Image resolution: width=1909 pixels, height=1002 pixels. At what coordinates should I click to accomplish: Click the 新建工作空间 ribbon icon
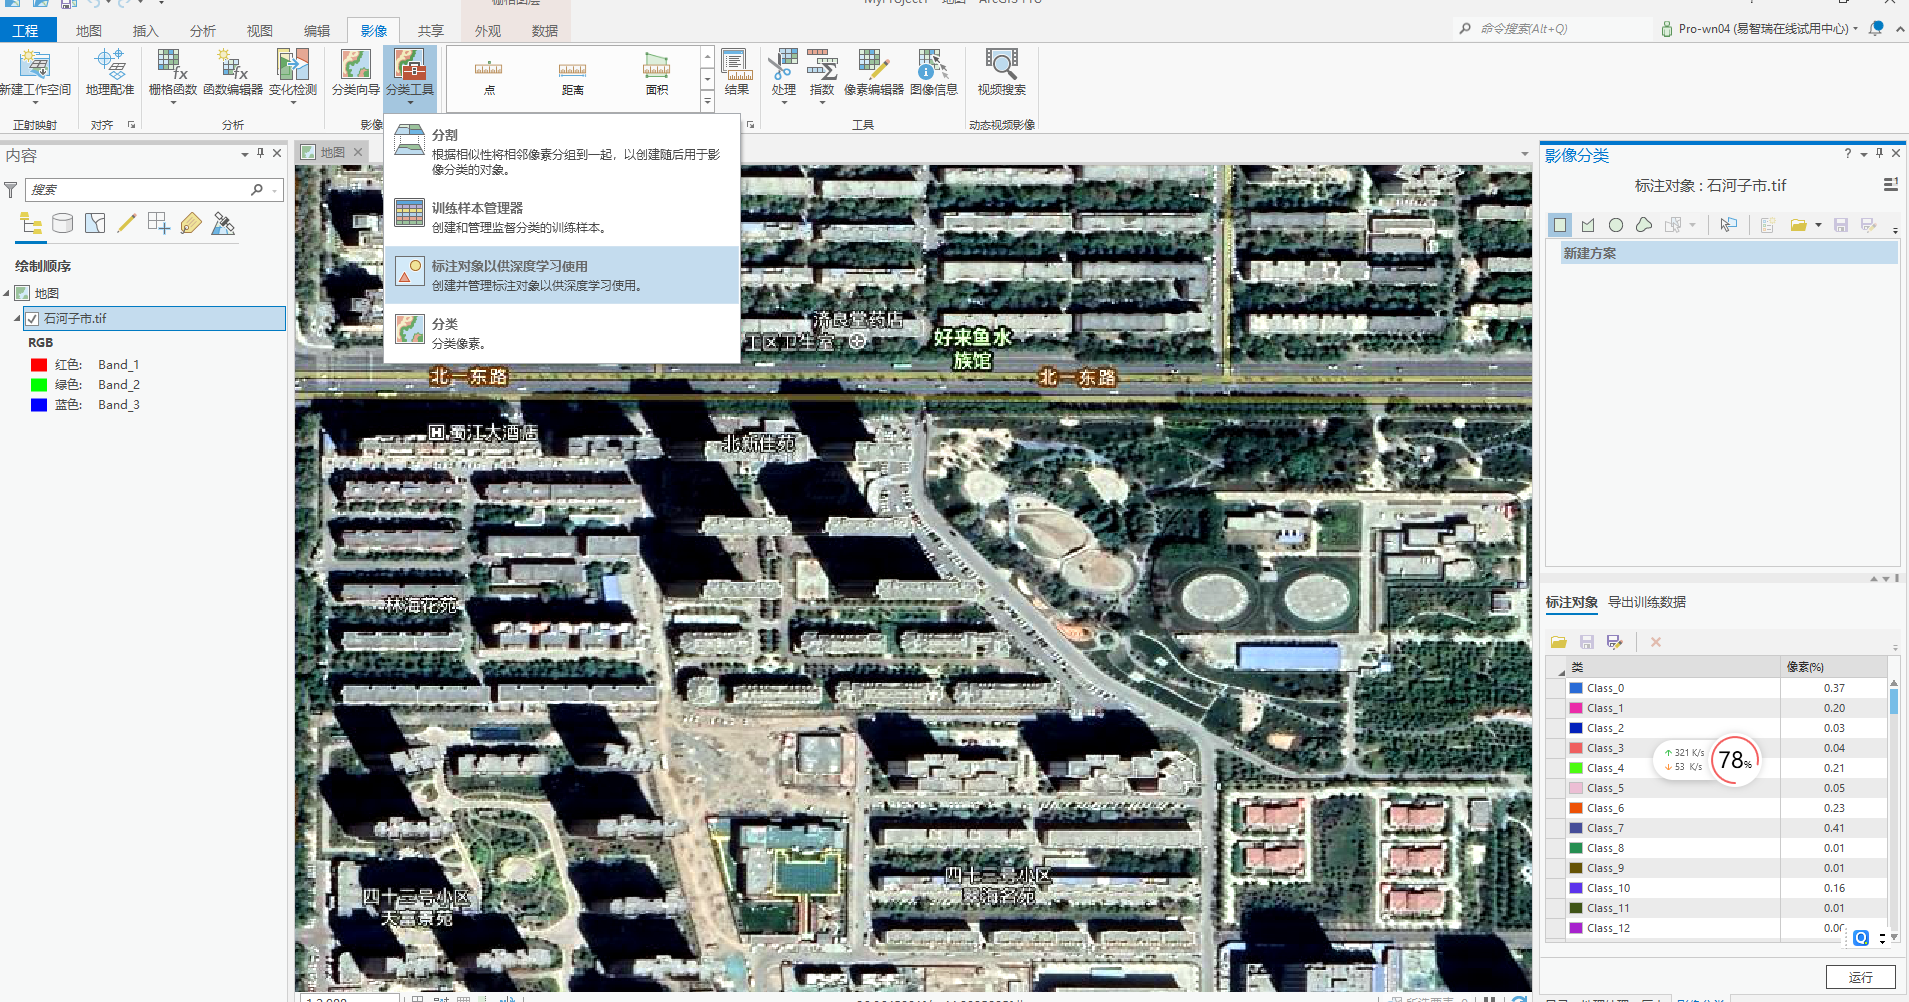click(x=35, y=66)
